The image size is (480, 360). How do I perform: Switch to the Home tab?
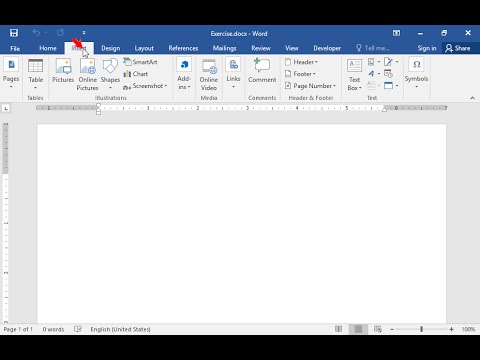[x=48, y=48]
